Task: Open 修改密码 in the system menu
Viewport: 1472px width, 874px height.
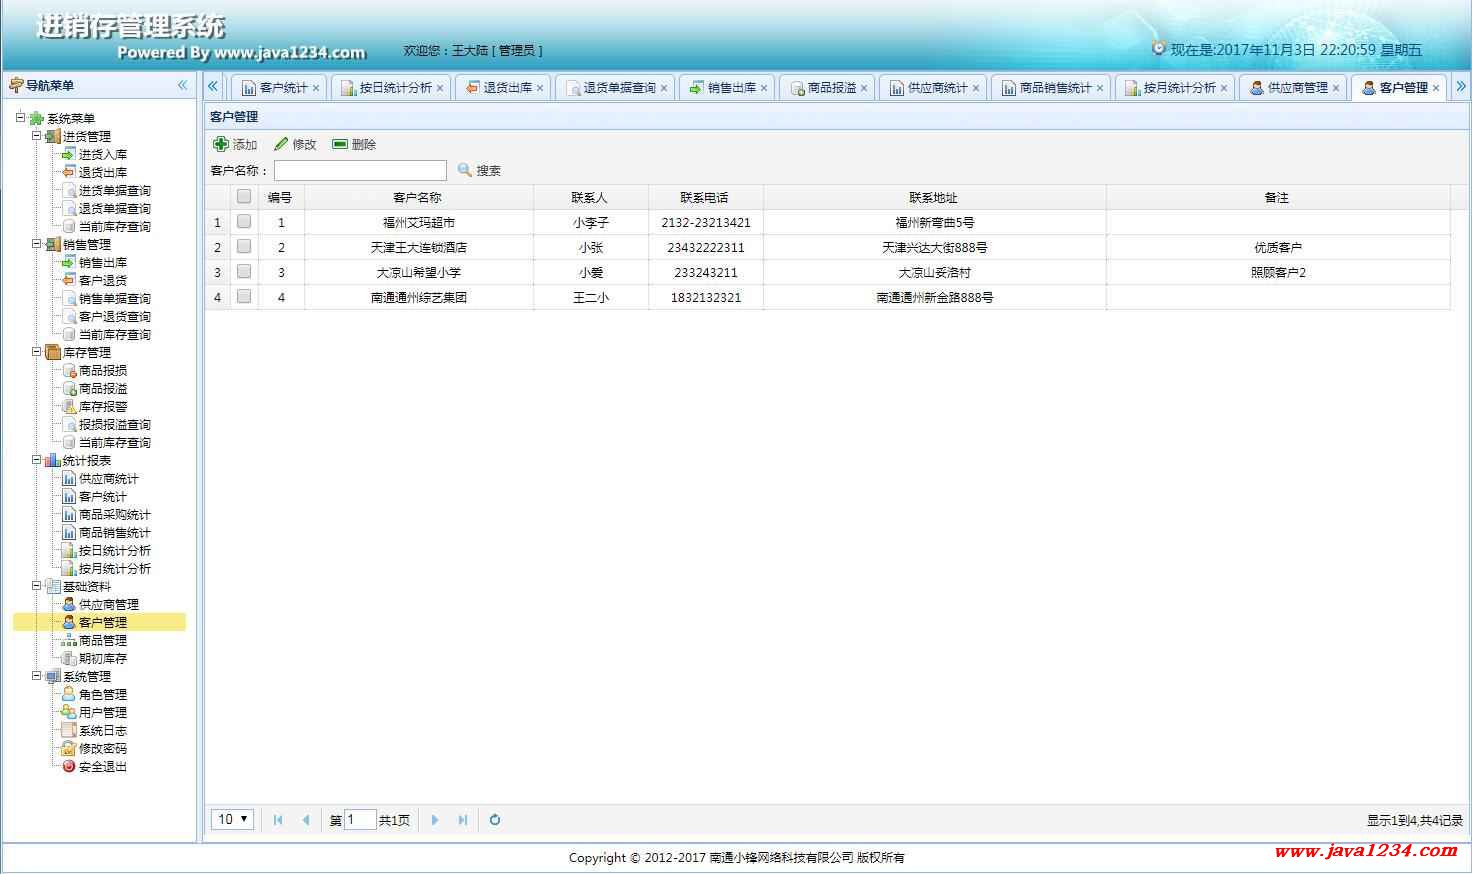Action: coord(102,748)
